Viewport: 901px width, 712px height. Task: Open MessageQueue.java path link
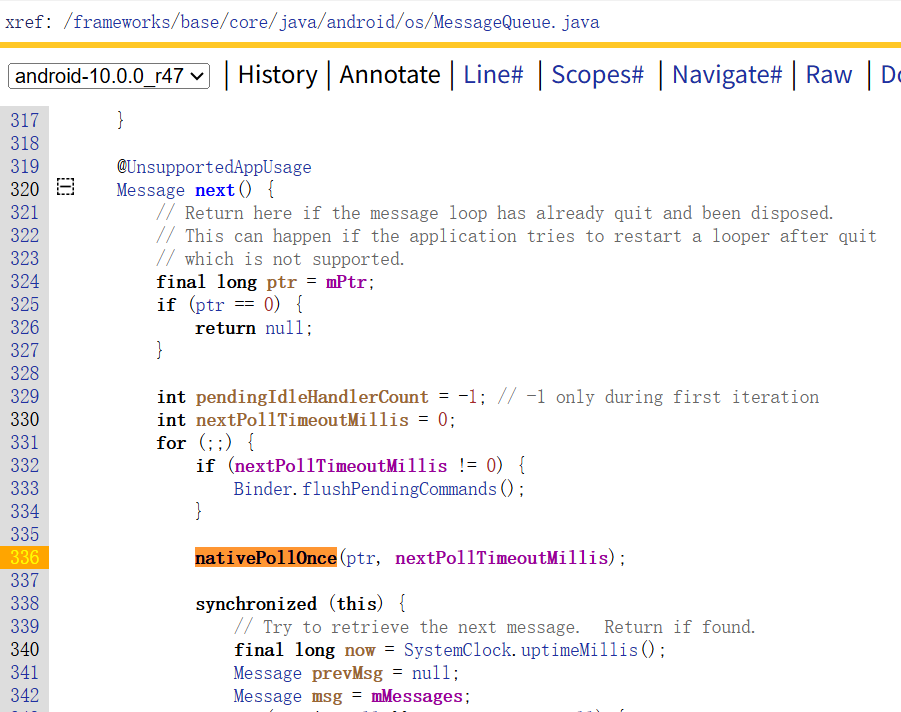516,22
